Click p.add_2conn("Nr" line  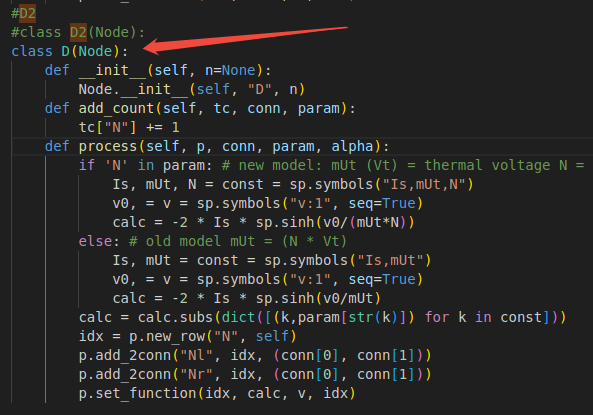[x=255, y=375]
